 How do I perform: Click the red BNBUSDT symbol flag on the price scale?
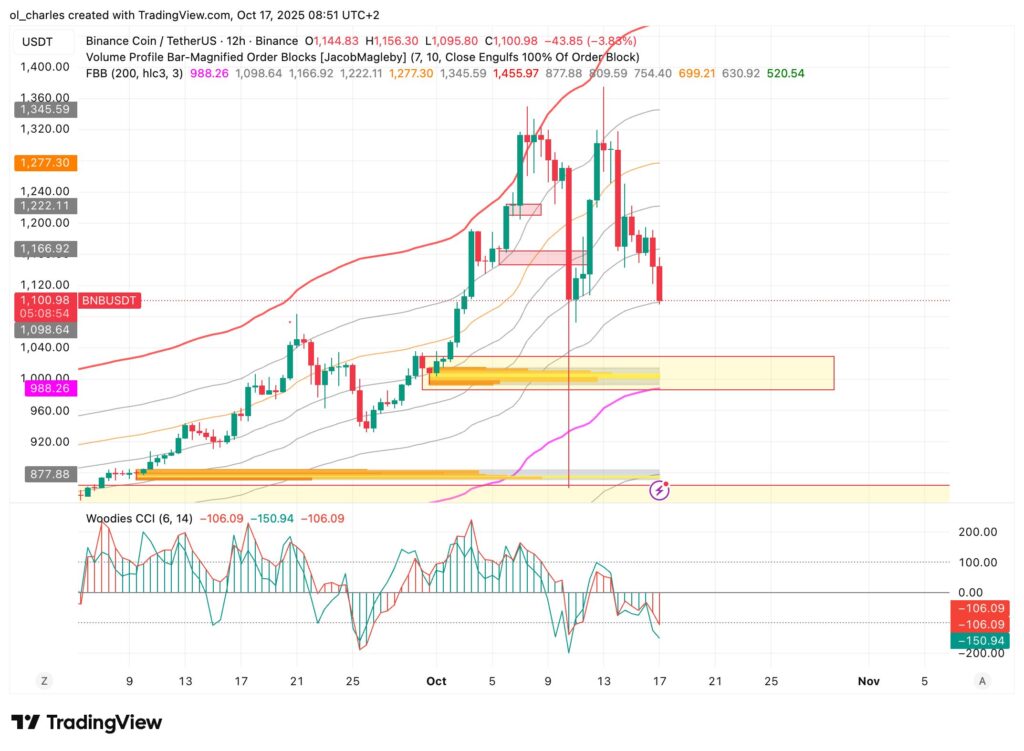(x=108, y=299)
